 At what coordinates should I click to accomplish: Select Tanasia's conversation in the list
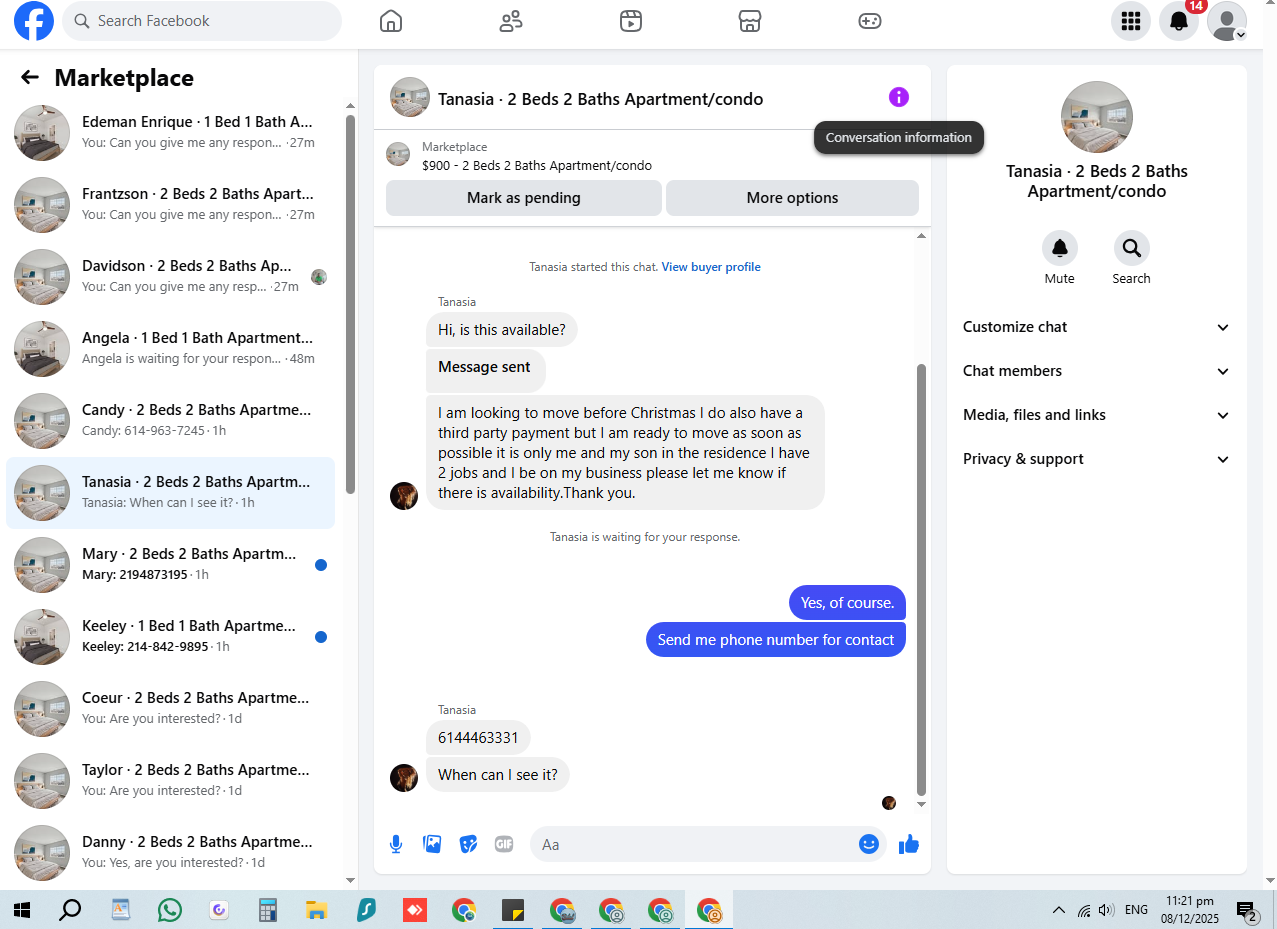point(171,493)
